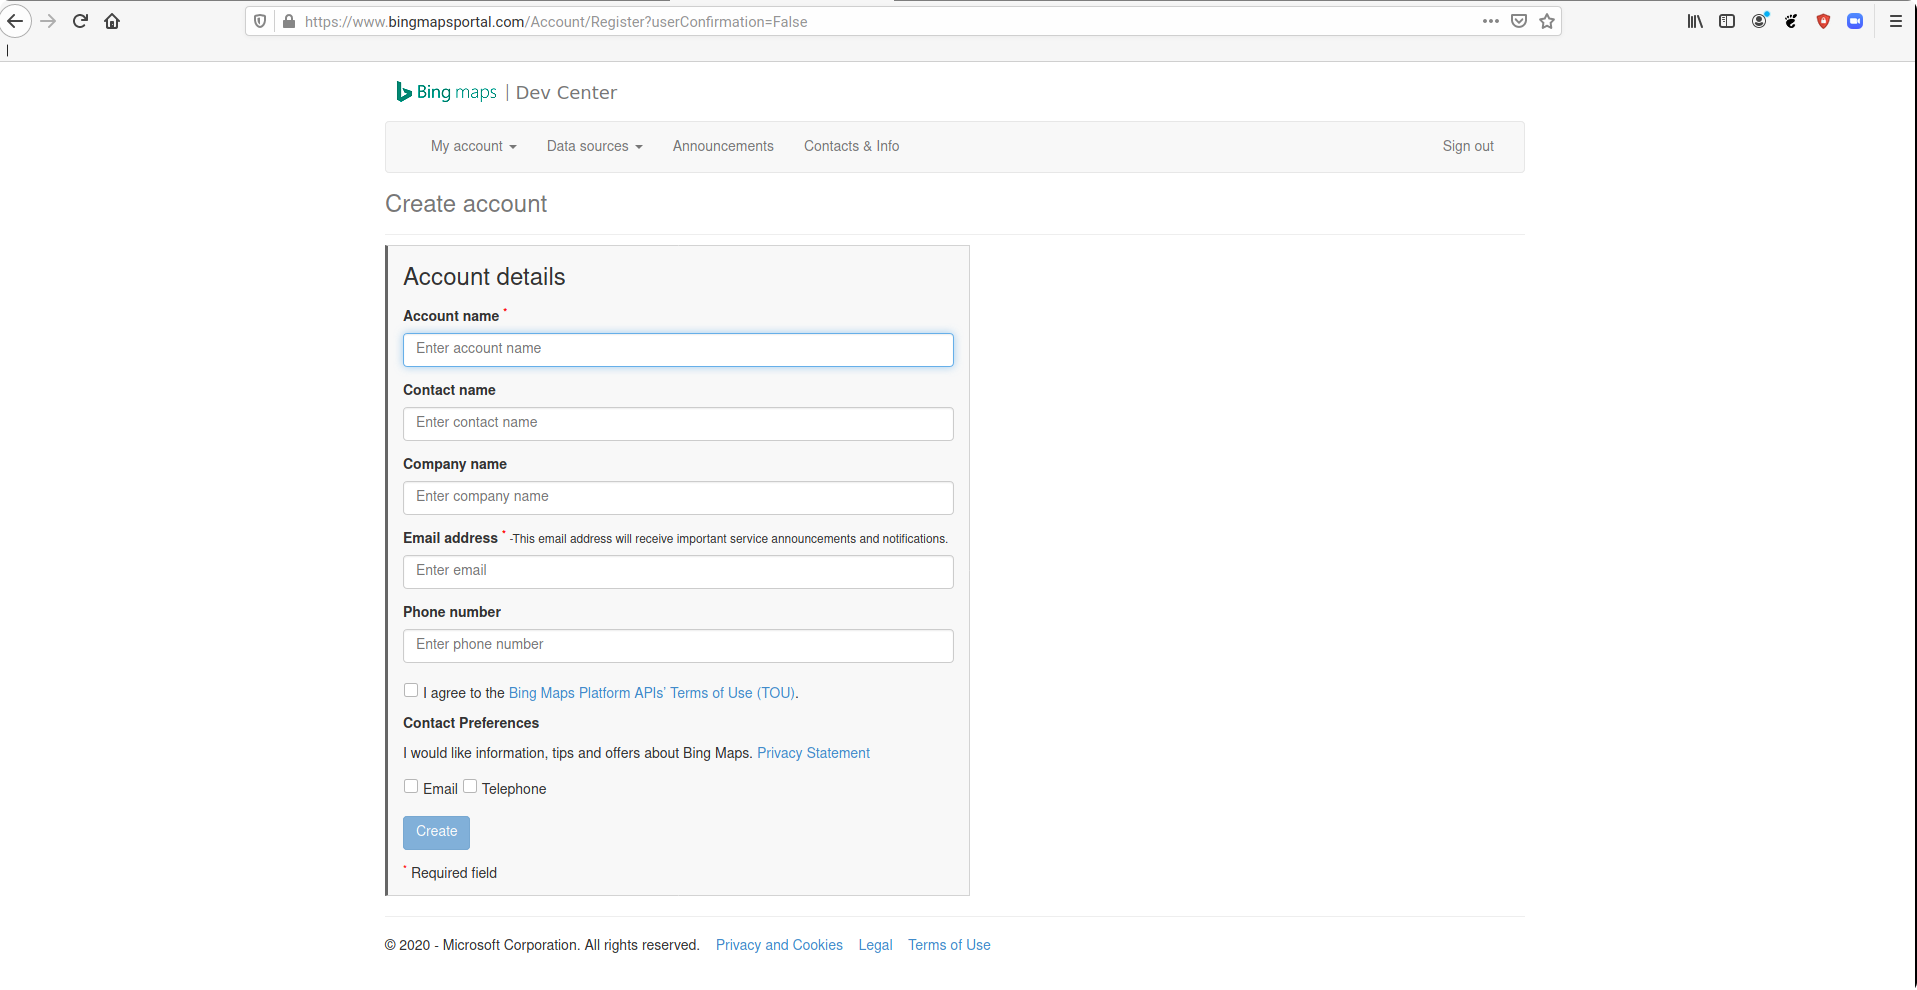The width and height of the screenshot is (1917, 990).
Task: Click the browser URL address text
Action: [x=556, y=21]
